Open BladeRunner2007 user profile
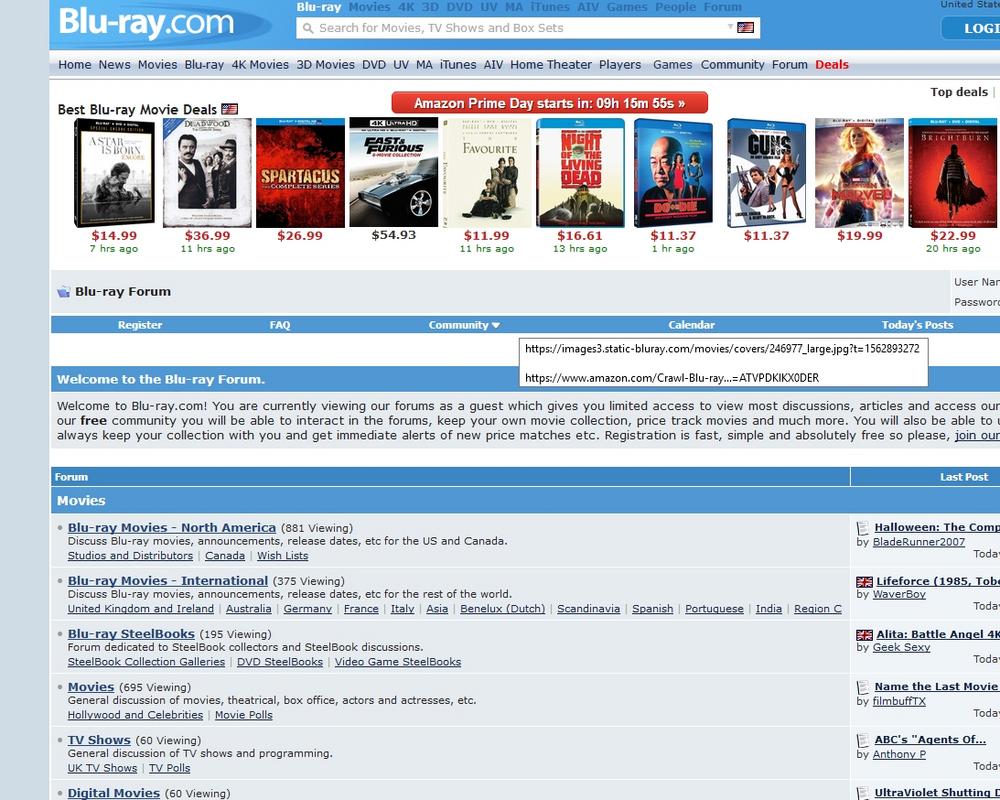 918,542
